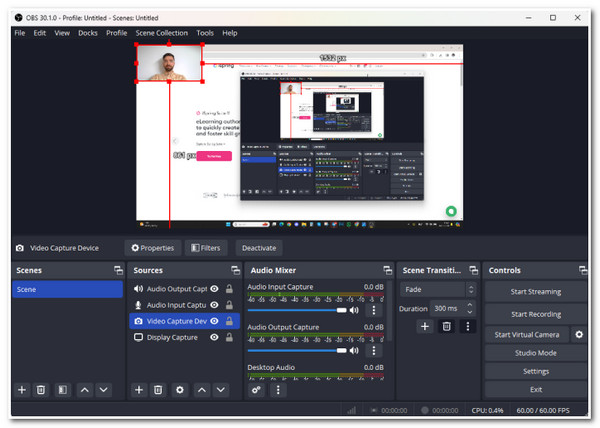Enable Studio Mode
Screen dimensions: 600x428
pyautogui.click(x=536, y=353)
